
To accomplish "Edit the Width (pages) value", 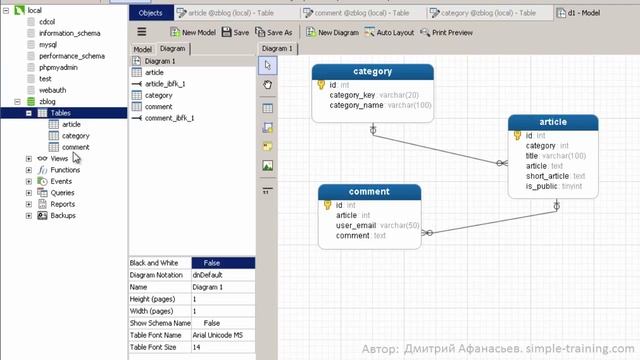I will click(223, 311).
